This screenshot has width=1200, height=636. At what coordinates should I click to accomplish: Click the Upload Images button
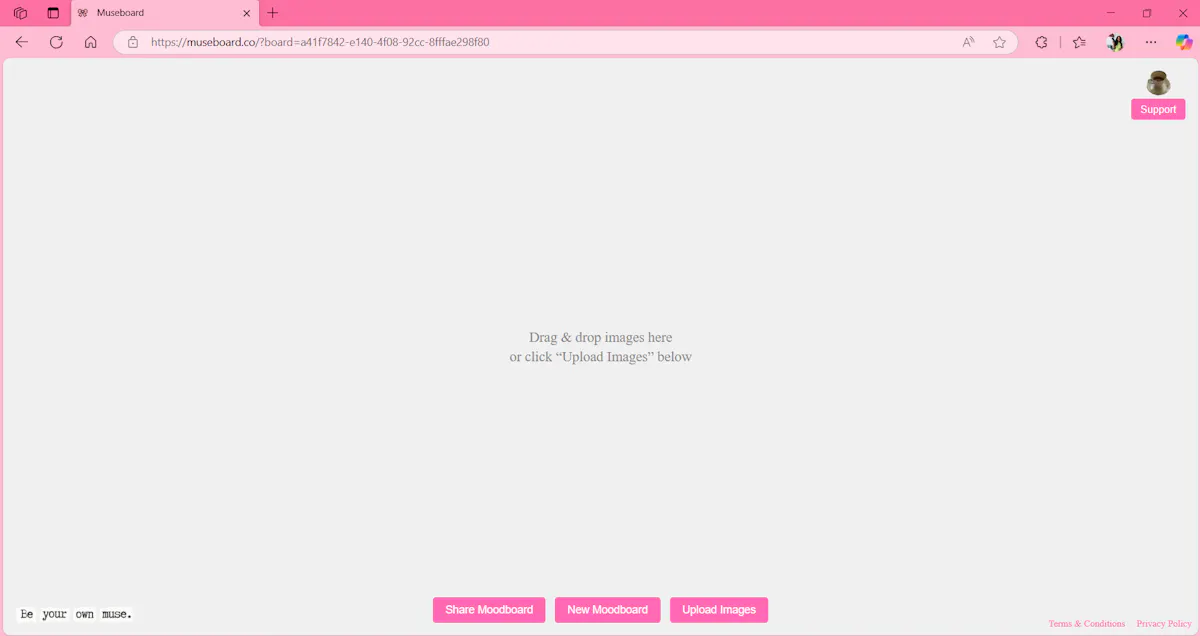pos(719,610)
